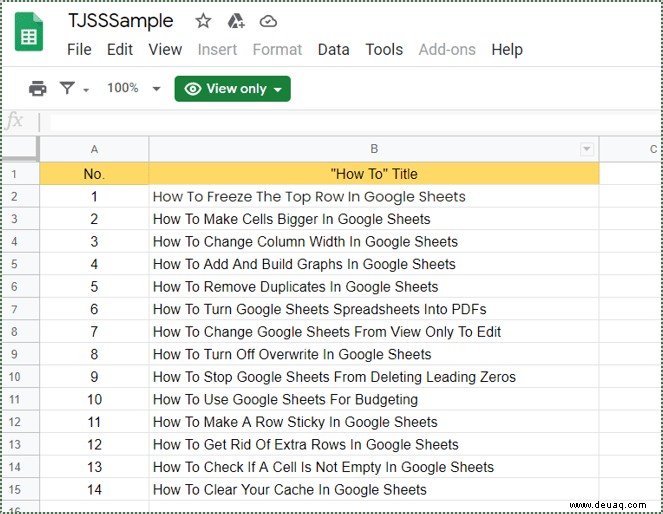Select 'How To Make A Row Sticky' cell
The image size is (663, 514).
[374, 422]
